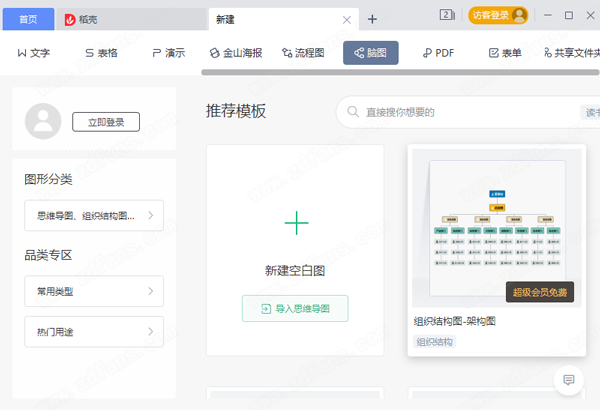Viewport: 600px width, 410px height.
Task: Expand the 常用类型 section
Action: [x=93, y=291]
